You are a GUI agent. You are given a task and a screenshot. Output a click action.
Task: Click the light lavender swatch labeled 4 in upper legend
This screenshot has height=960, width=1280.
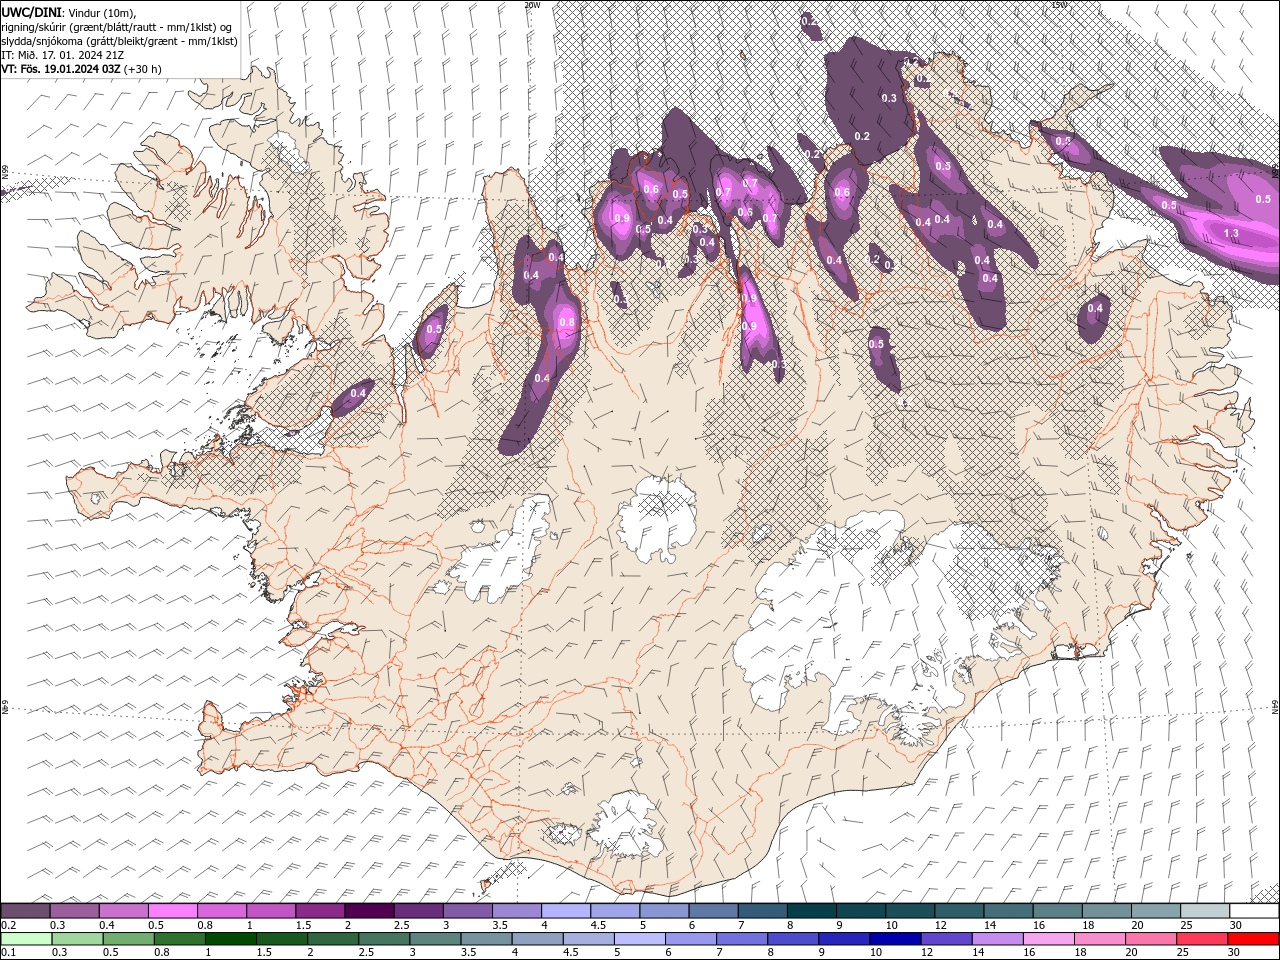[565, 911]
